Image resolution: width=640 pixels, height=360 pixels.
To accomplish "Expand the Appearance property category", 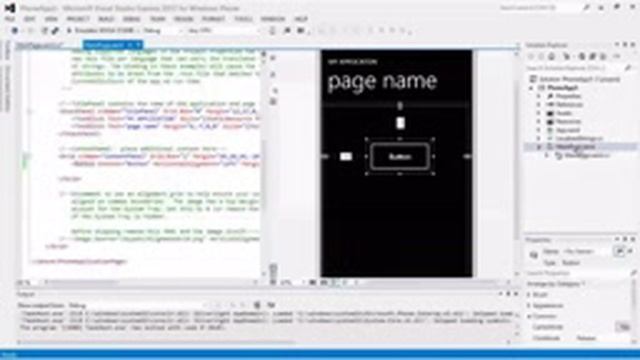I will [529, 305].
